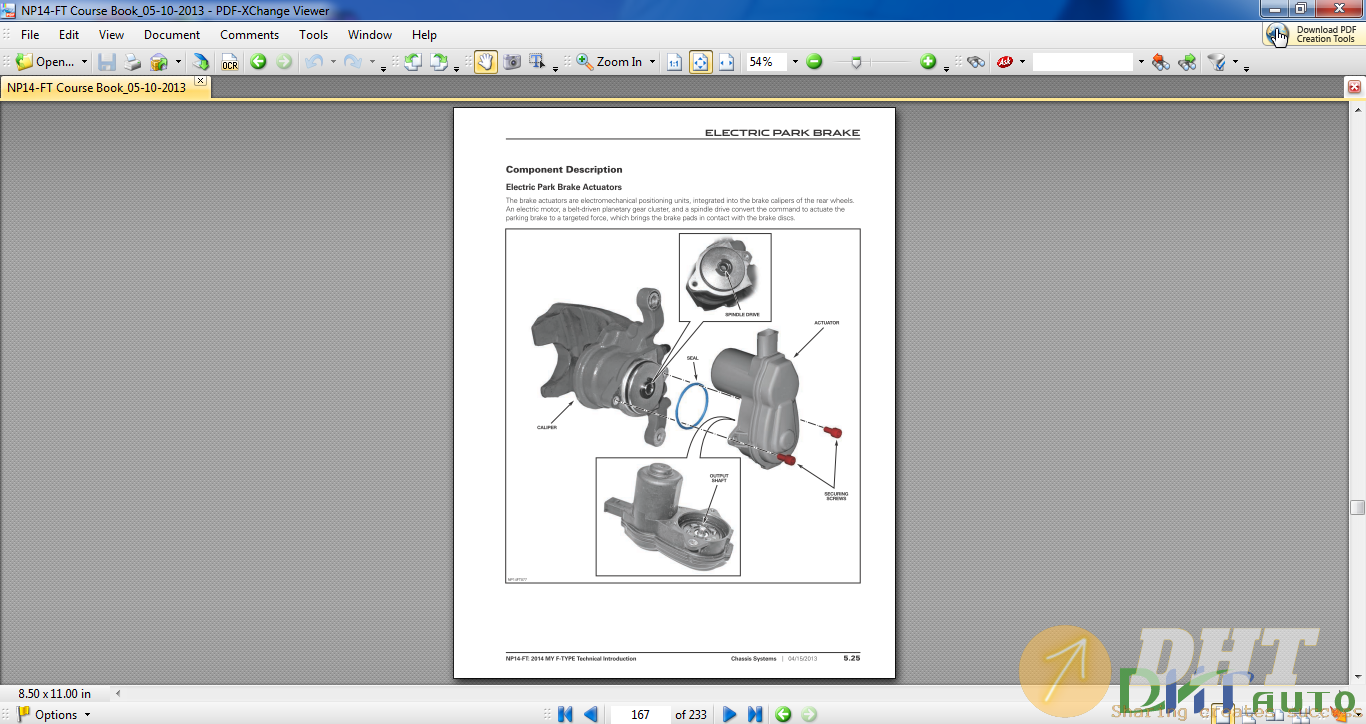Screen dimensions: 1366x724
Task: Rotate pages counter-clockwise
Action: click(413, 62)
